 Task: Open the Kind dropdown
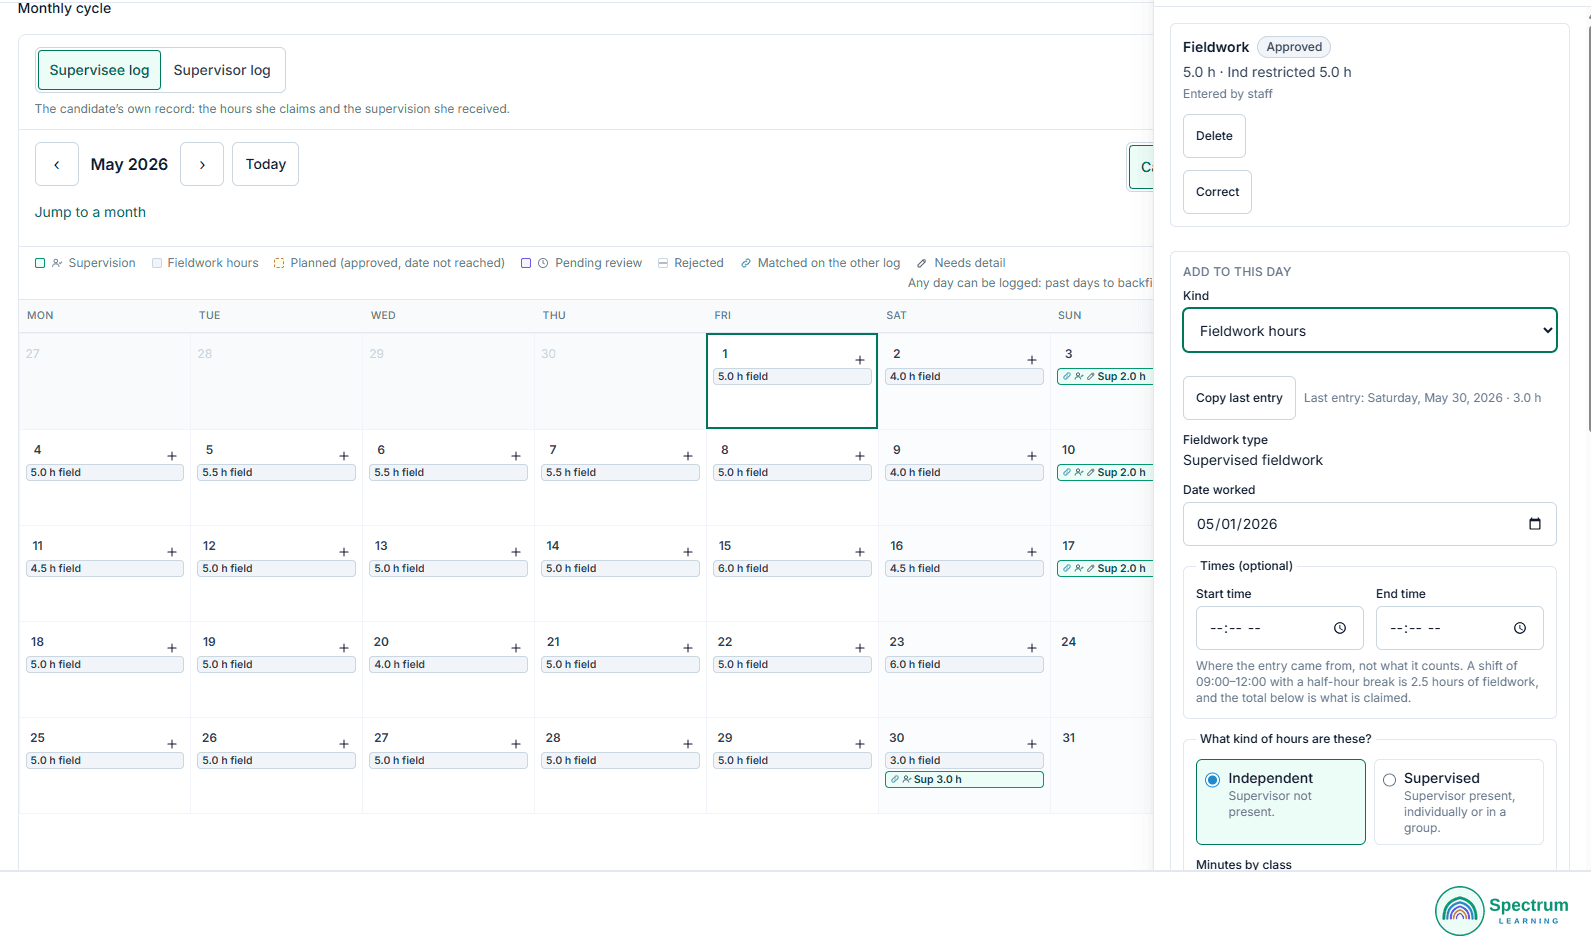(x=1370, y=331)
